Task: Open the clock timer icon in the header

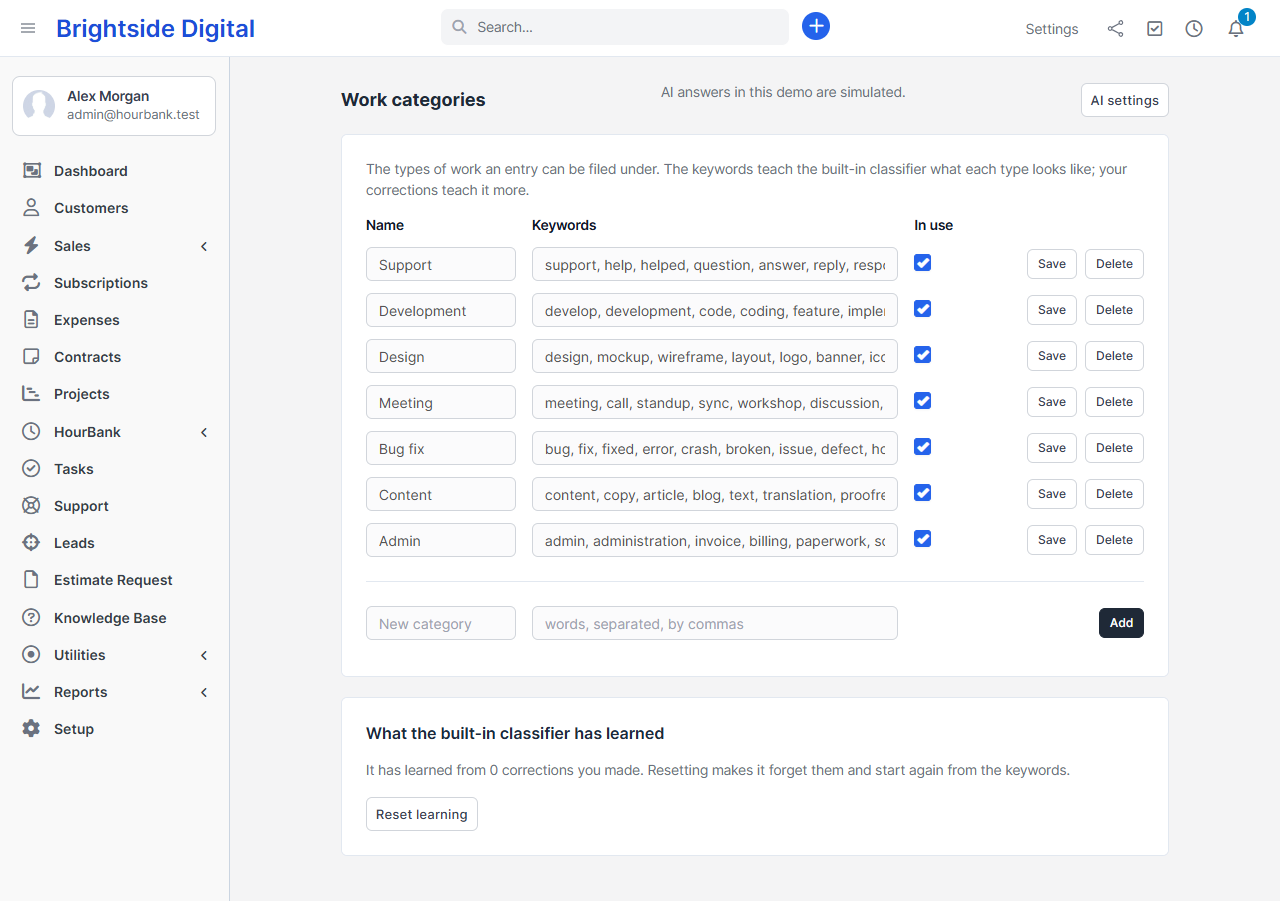Action: [x=1194, y=29]
